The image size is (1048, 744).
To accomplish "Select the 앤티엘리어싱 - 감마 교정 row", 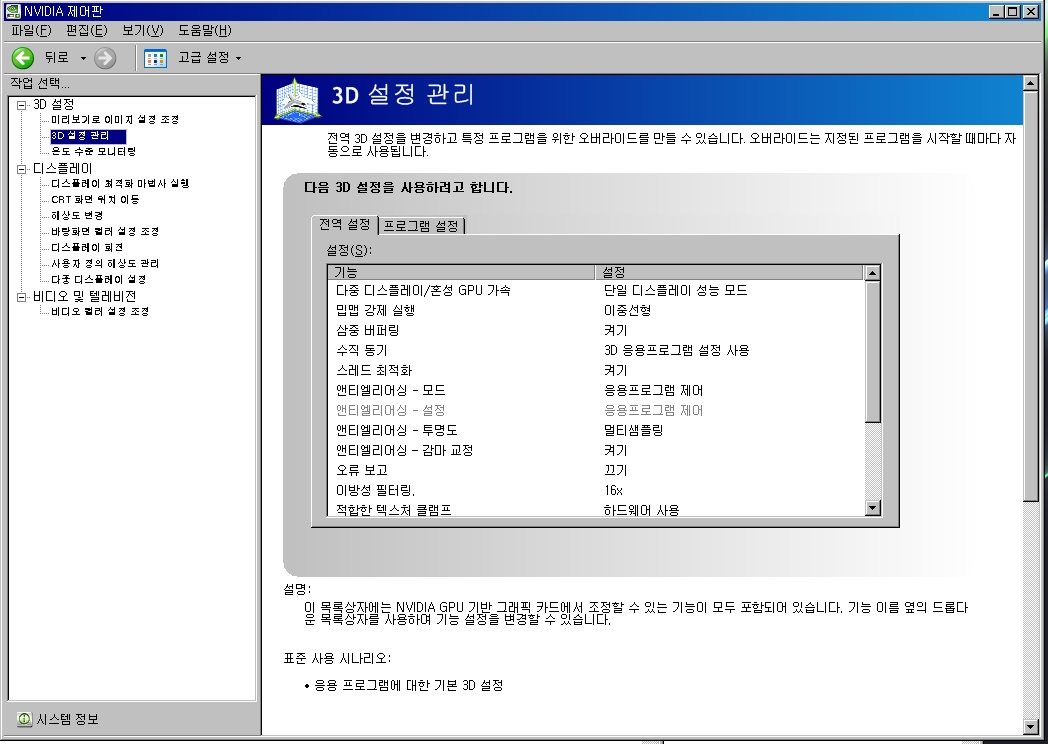I will click(596, 451).
